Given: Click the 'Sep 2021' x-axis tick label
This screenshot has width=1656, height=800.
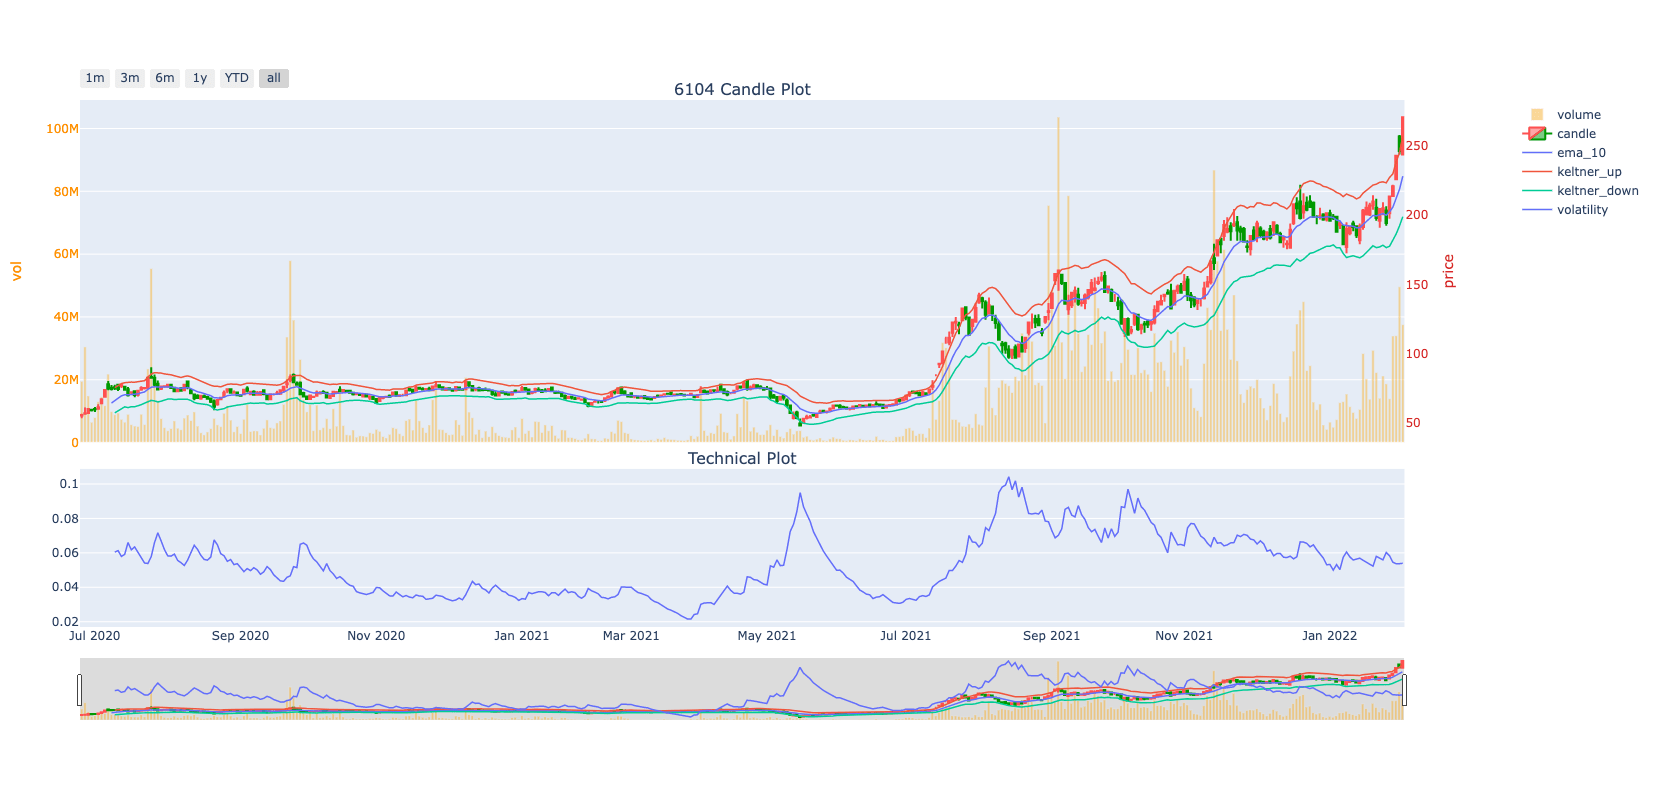Looking at the screenshot, I should (x=1051, y=636).
